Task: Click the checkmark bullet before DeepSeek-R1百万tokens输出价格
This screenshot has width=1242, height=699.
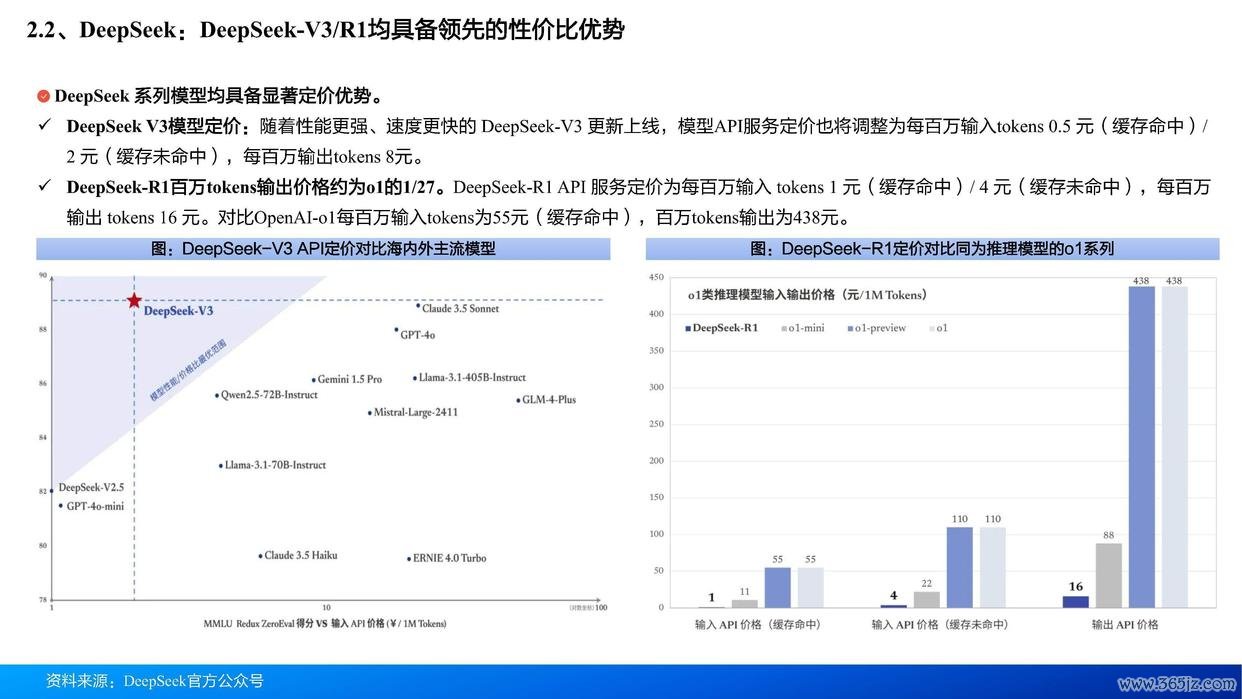Action: click(44, 187)
